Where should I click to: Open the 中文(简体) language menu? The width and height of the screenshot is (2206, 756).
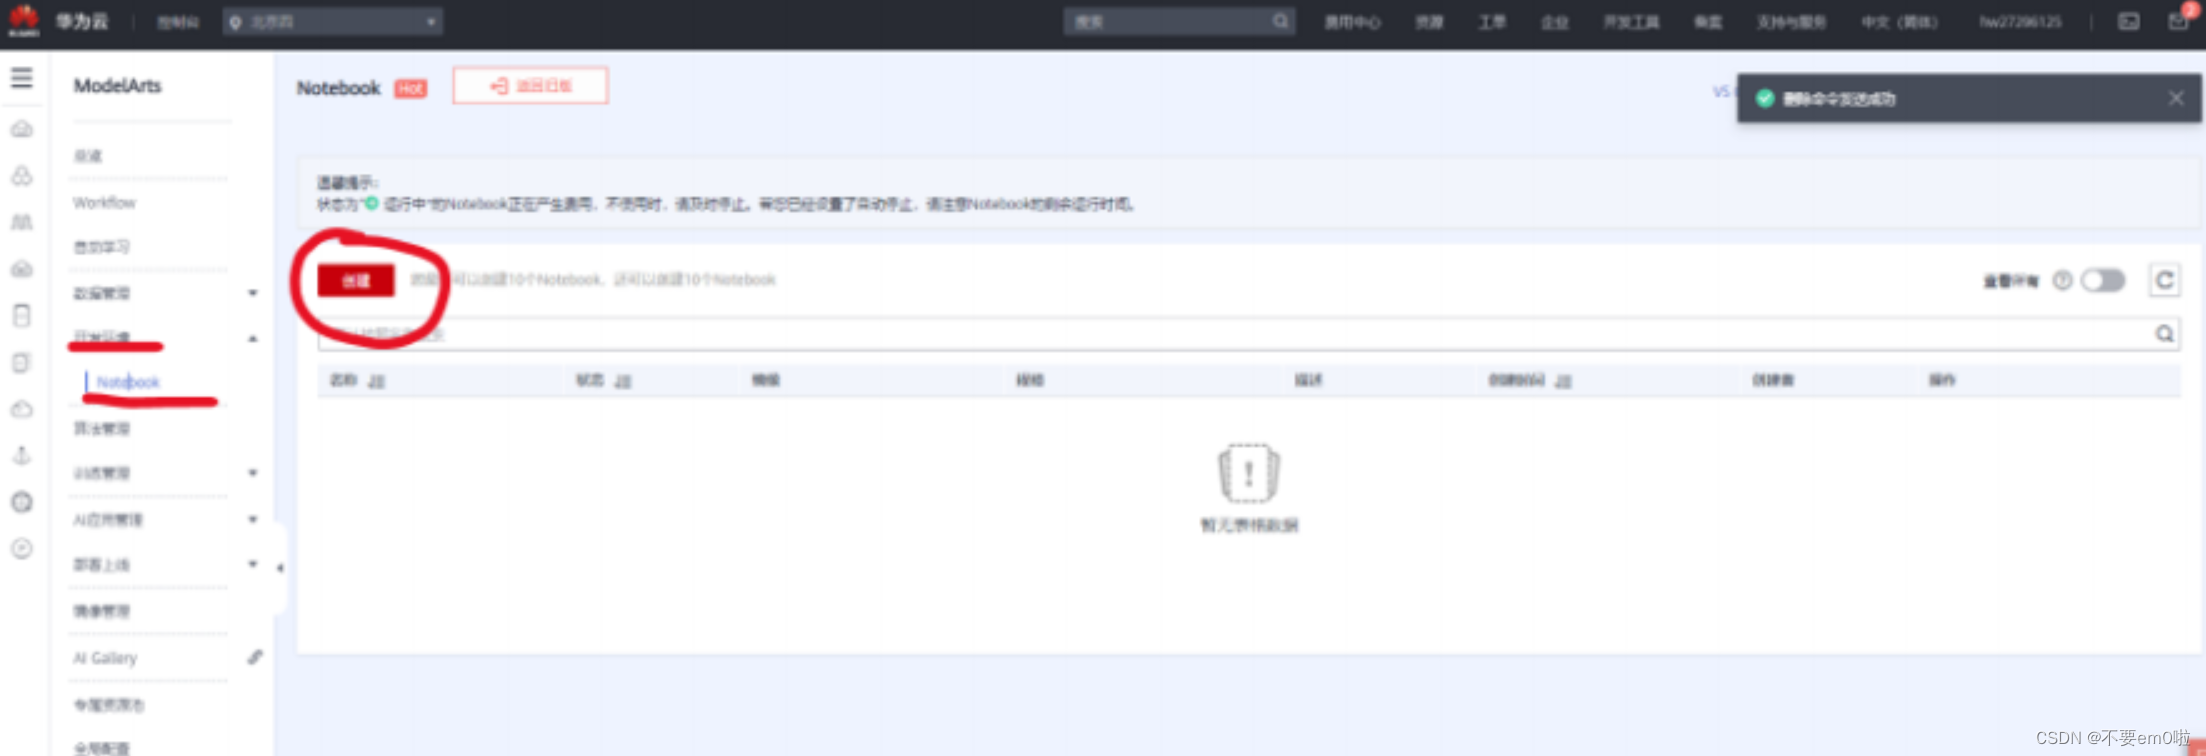click(1899, 21)
